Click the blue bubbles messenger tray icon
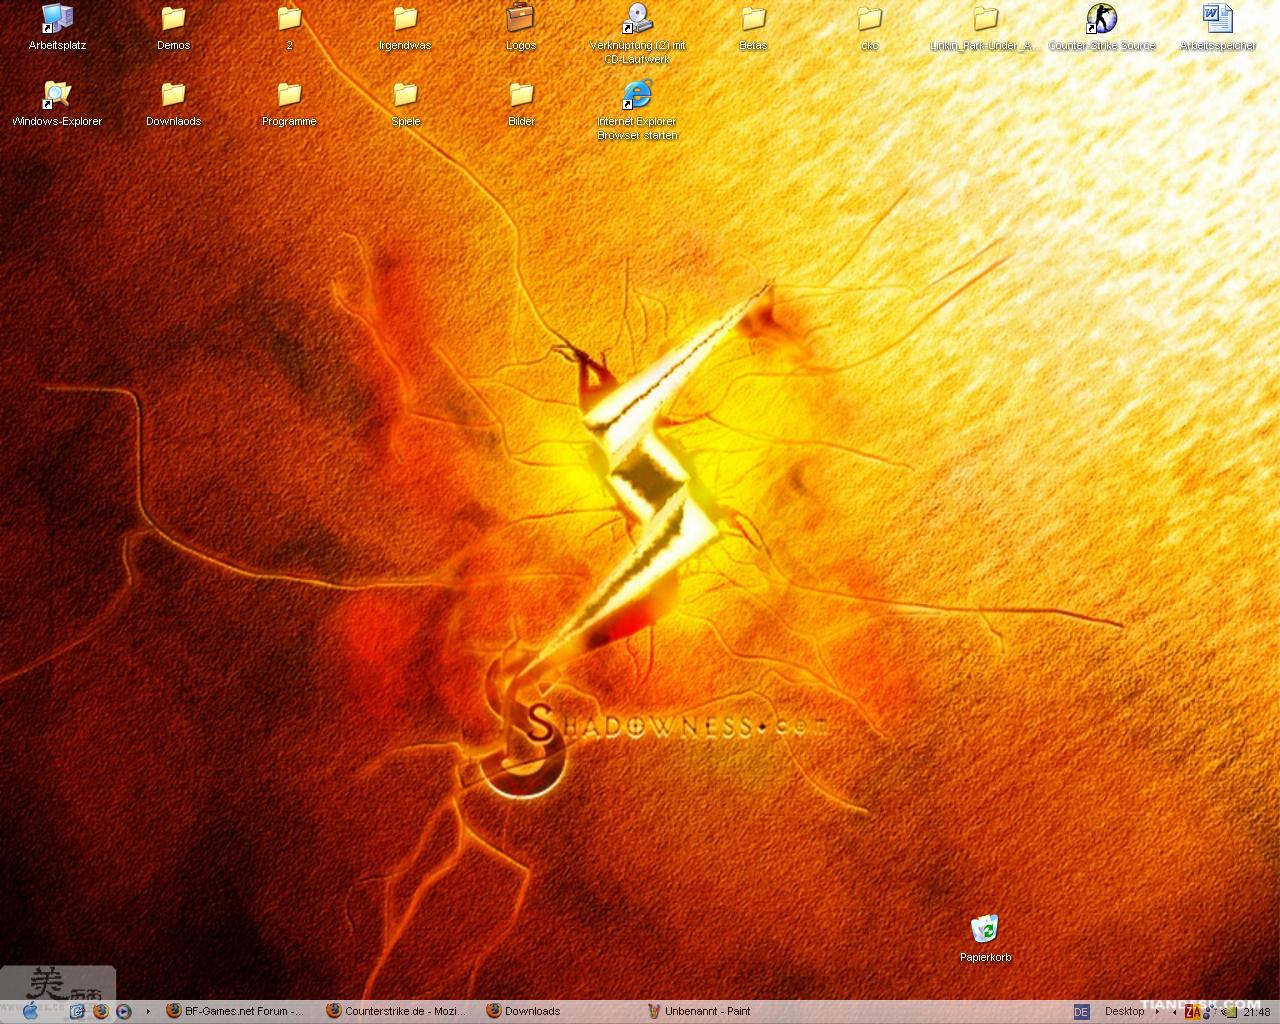 (1208, 1012)
